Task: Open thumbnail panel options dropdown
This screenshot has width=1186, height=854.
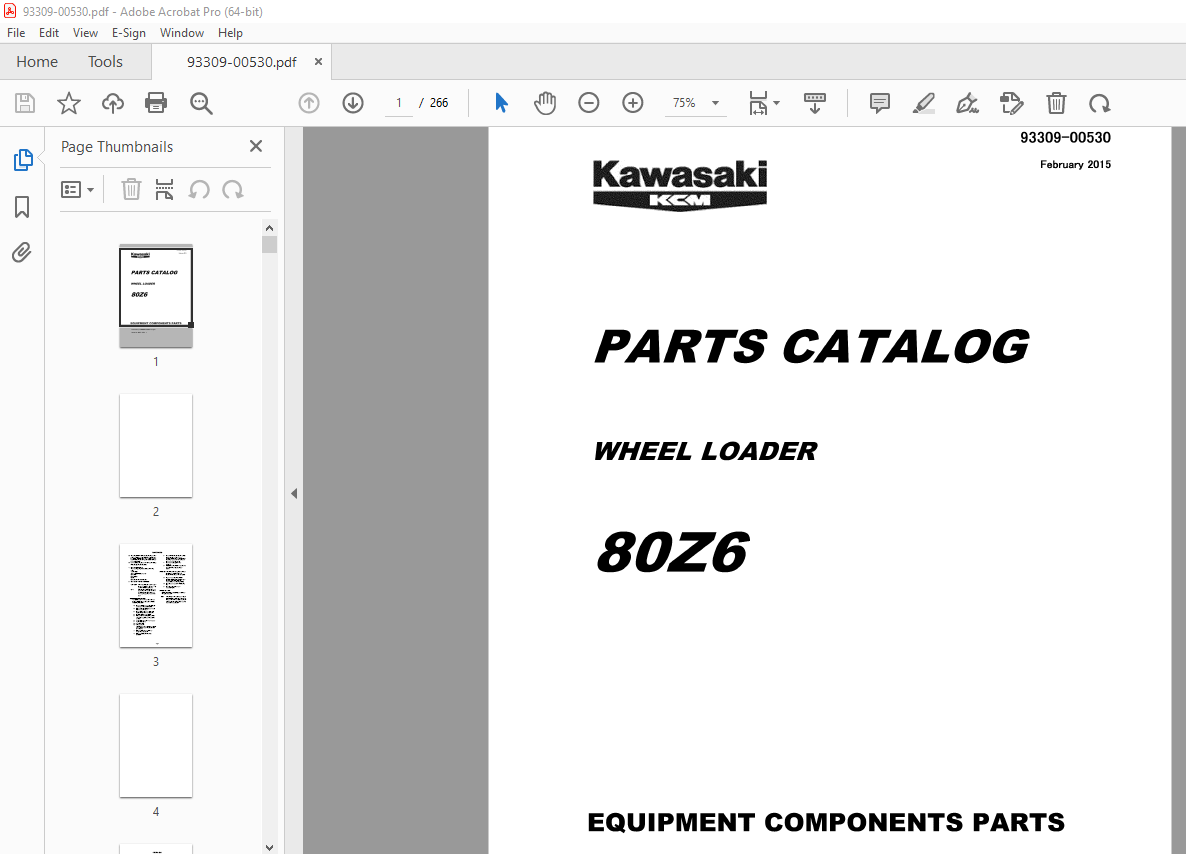Action: pos(77,189)
